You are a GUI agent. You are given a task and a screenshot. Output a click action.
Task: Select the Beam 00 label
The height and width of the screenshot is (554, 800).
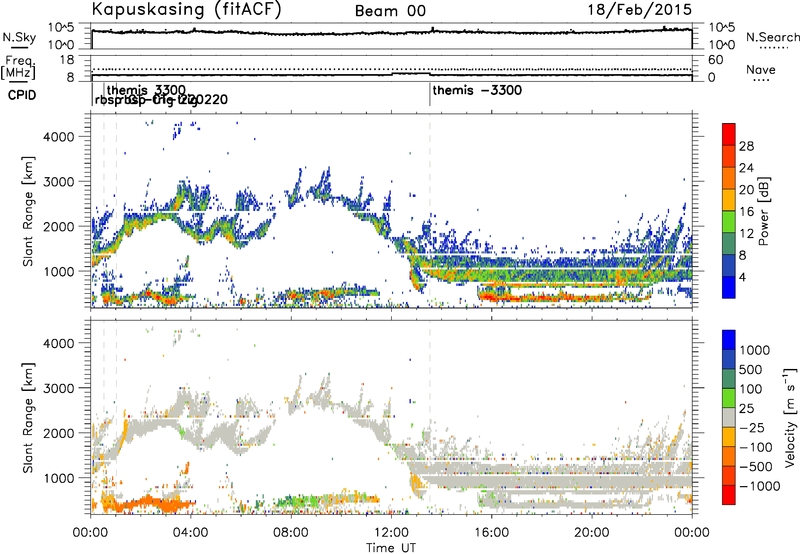point(390,11)
